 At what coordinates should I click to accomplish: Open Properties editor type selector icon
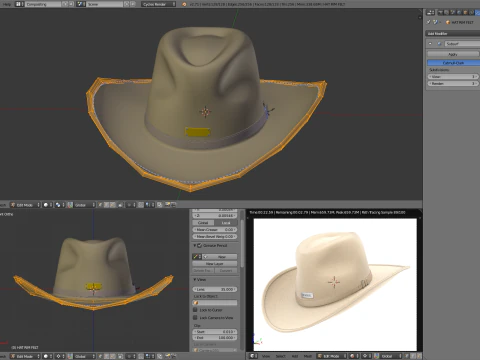pos(431,12)
